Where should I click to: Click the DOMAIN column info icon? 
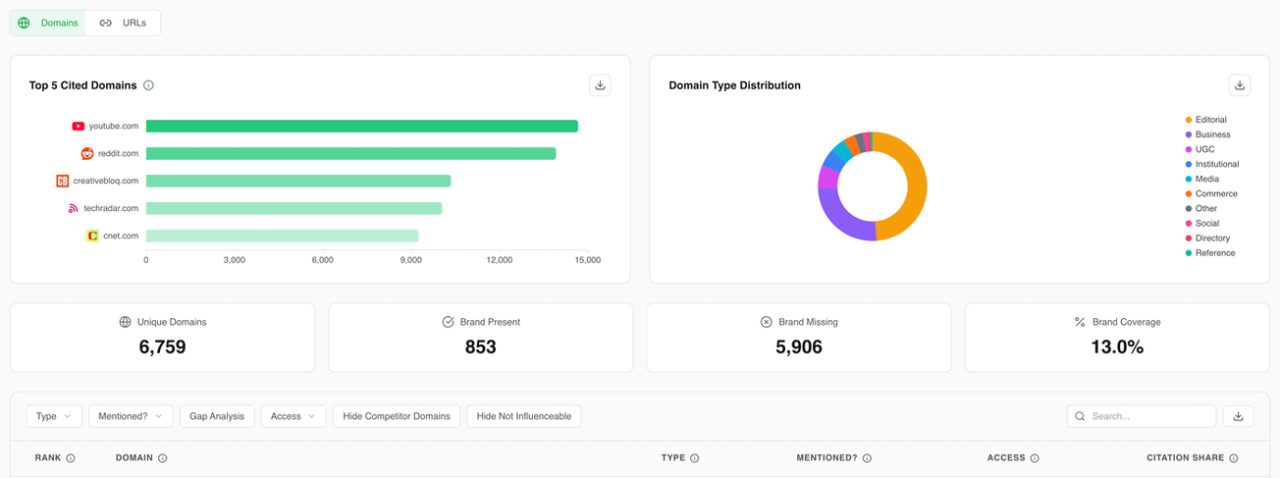[162, 458]
